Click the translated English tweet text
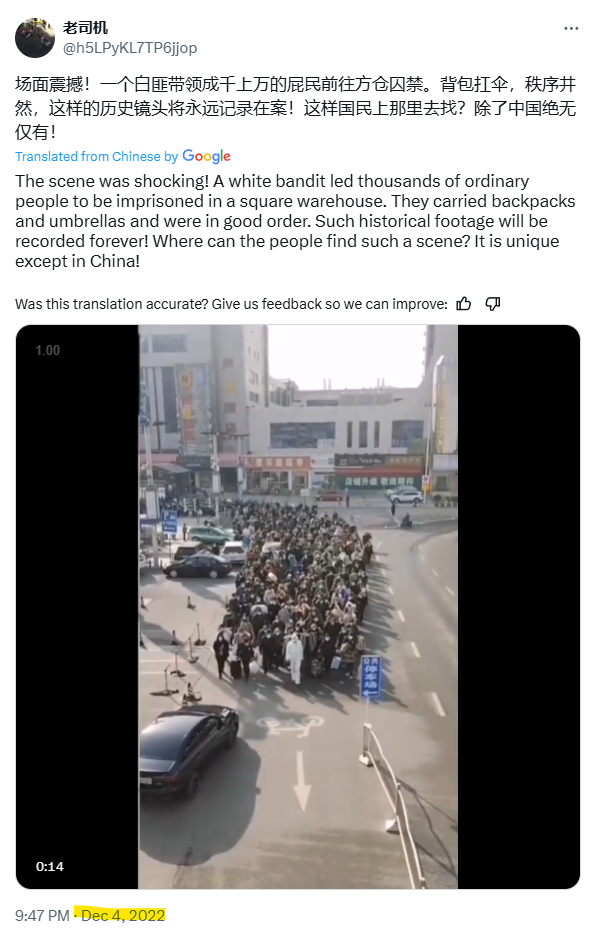The width and height of the screenshot is (596, 942). click(296, 221)
